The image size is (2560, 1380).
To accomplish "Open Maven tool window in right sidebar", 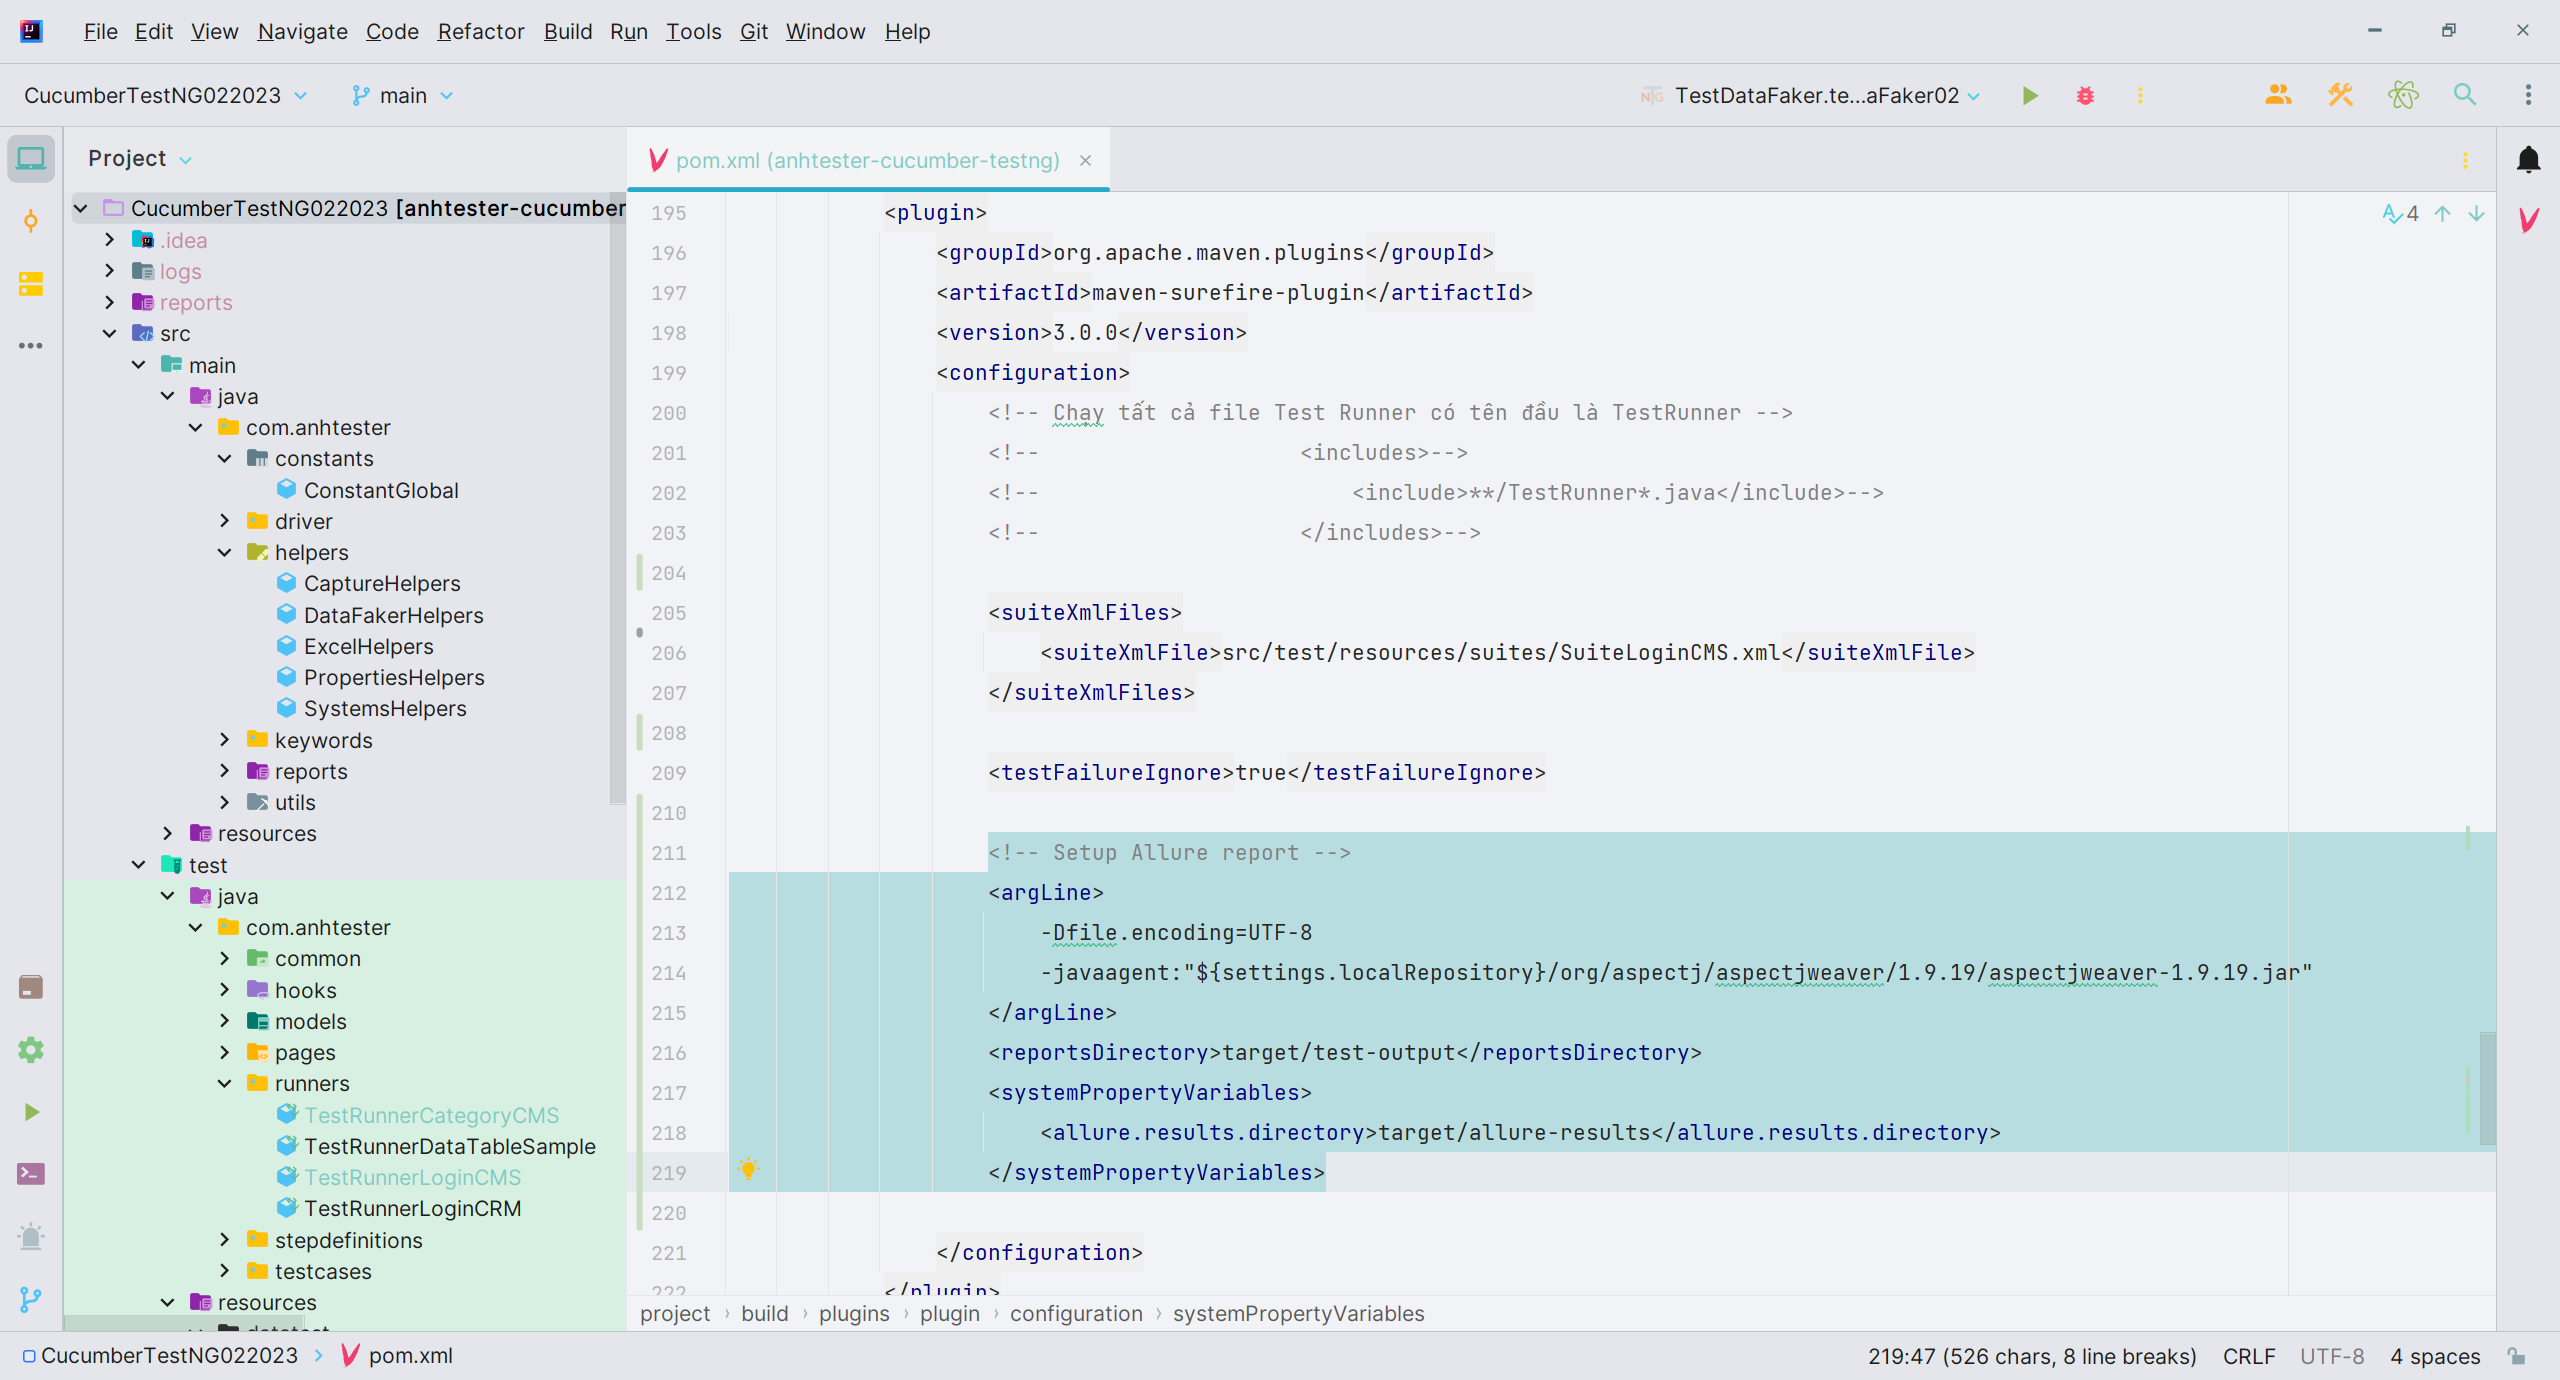I will tap(2528, 219).
